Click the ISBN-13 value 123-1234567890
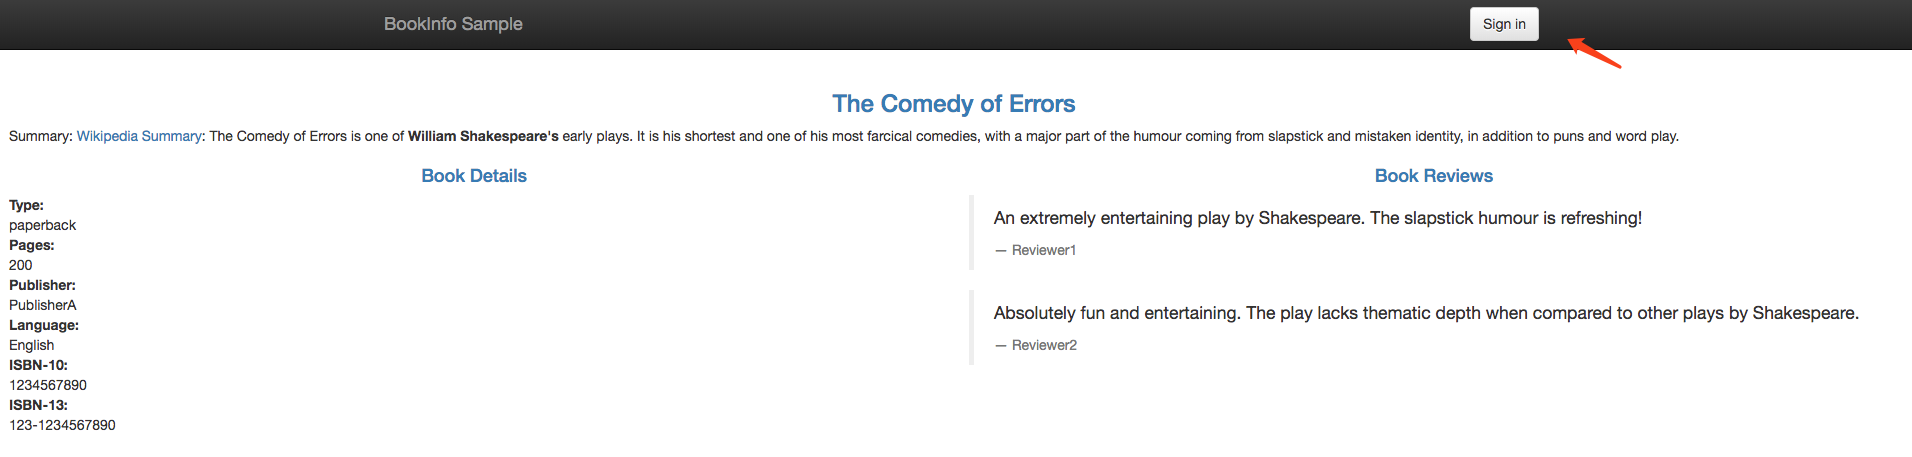 pos(62,425)
